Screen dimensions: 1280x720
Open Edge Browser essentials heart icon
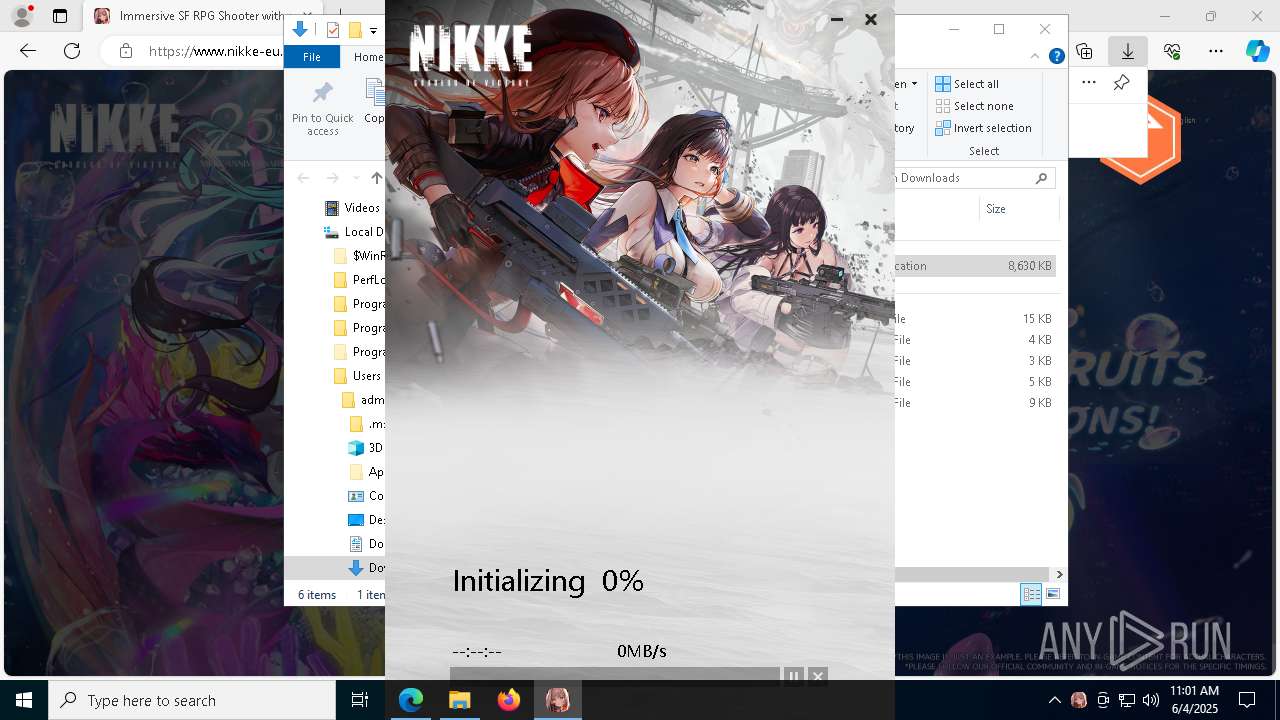tap(1172, 51)
